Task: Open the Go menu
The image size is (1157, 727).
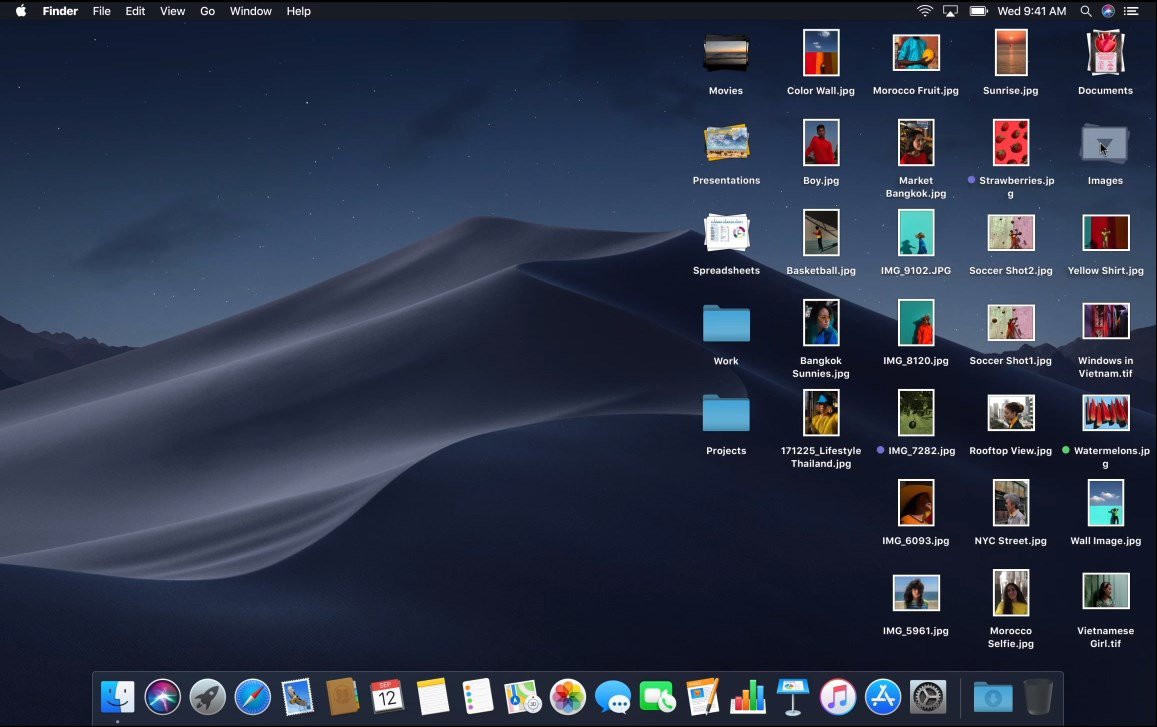Action: (207, 11)
